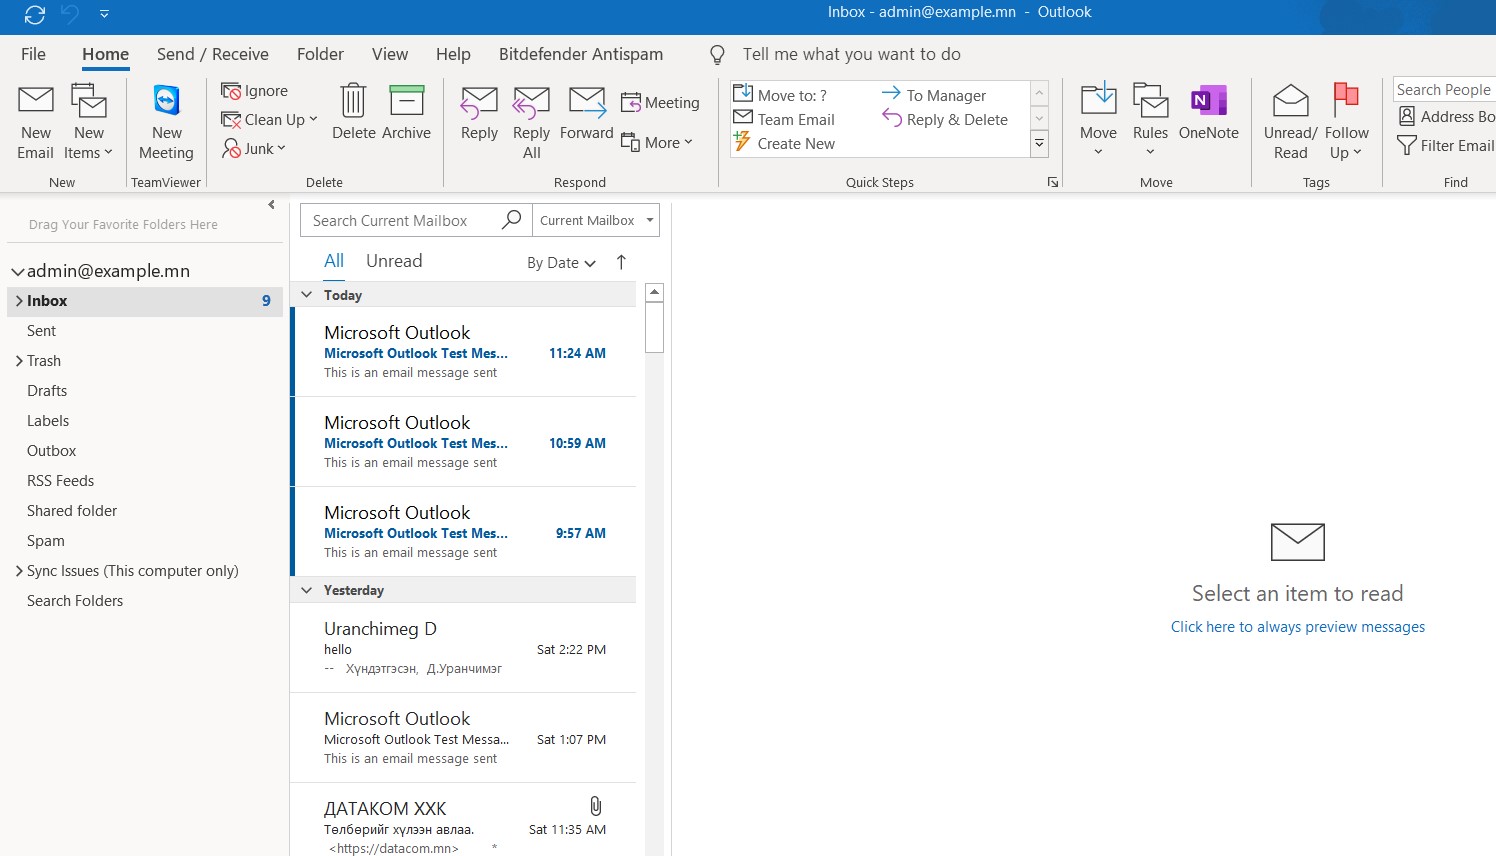Screen dimensions: 1496x856
Task: Open the Clean Up dropdown
Action: pyautogui.click(x=269, y=120)
